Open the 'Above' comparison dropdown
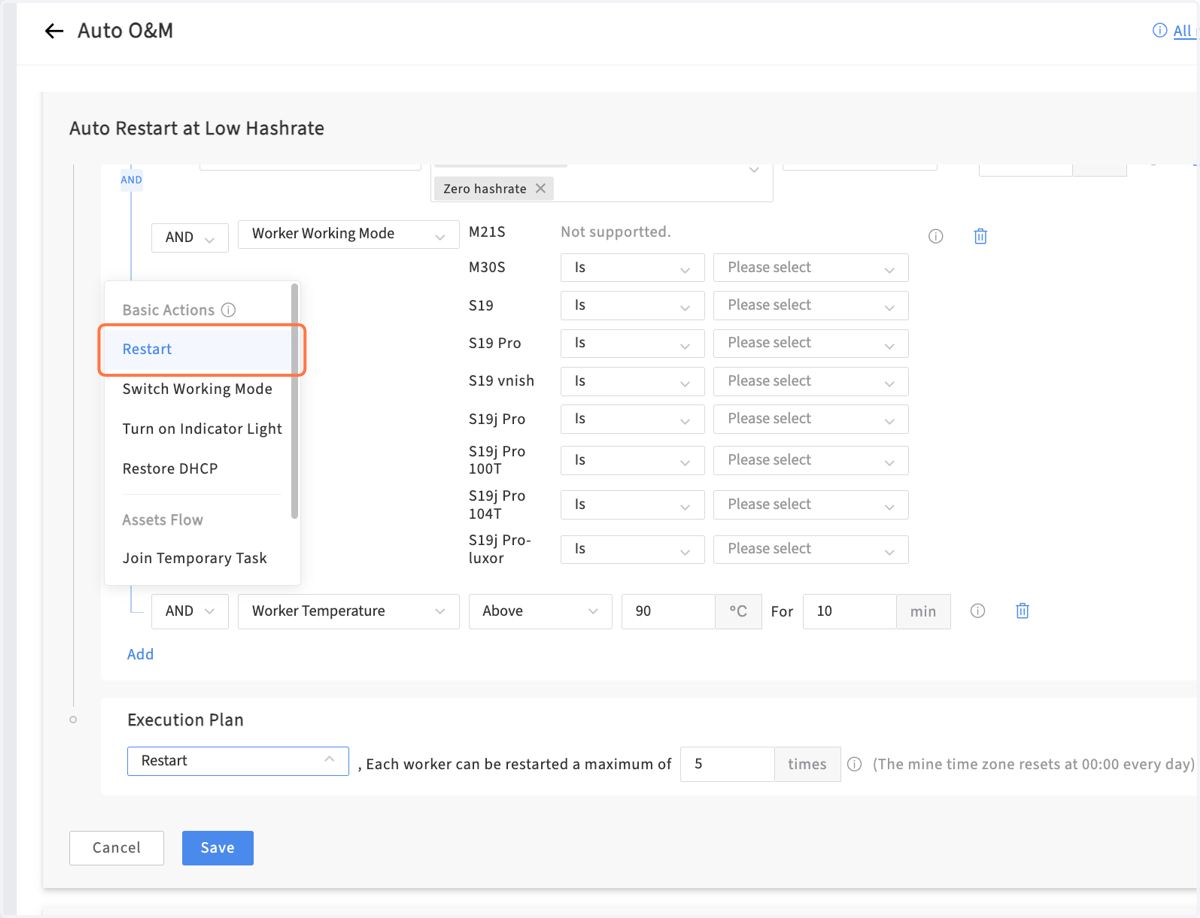The image size is (1200, 918). click(540, 611)
